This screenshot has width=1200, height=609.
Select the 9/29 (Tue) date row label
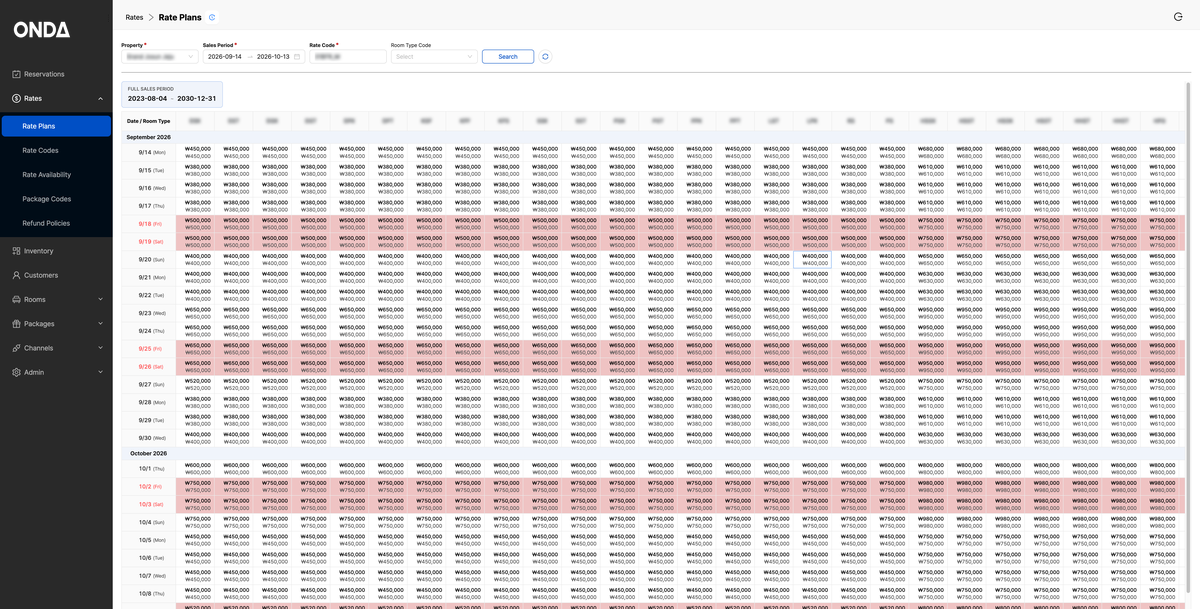click(x=152, y=420)
